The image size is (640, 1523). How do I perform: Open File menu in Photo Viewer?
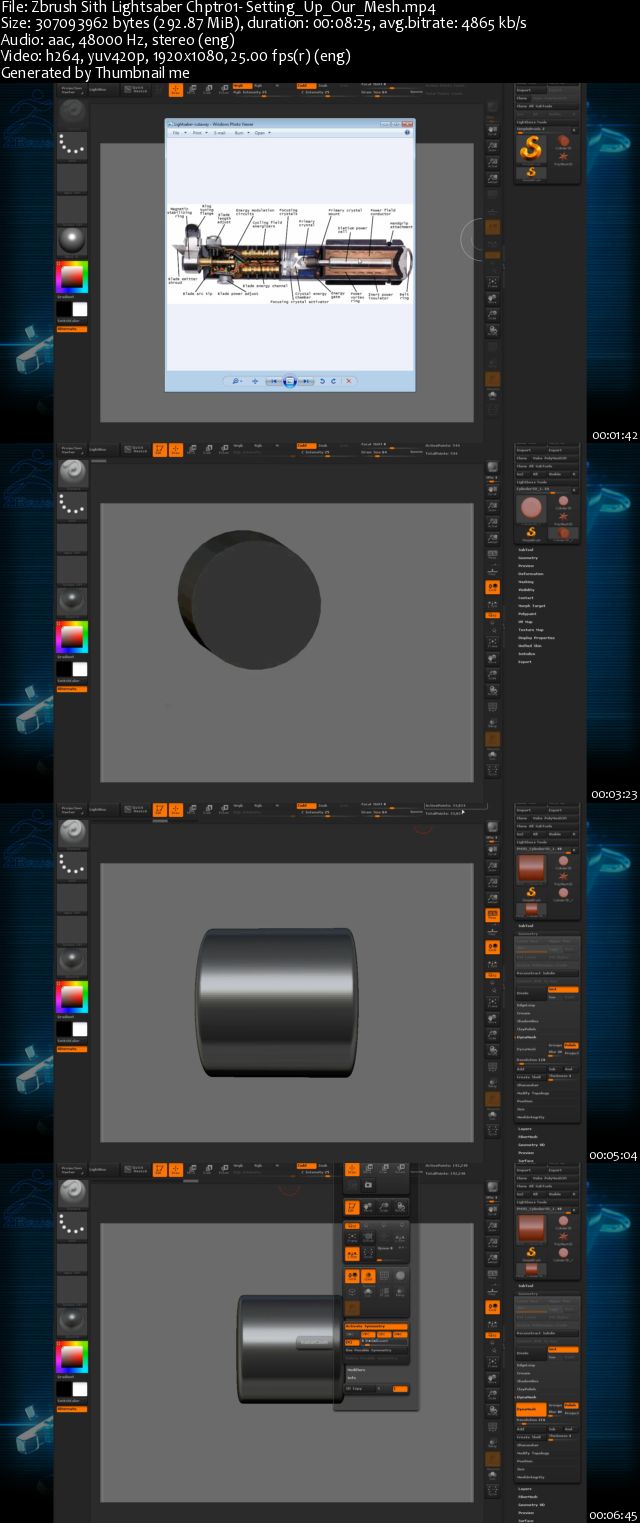pyautogui.click(x=176, y=133)
